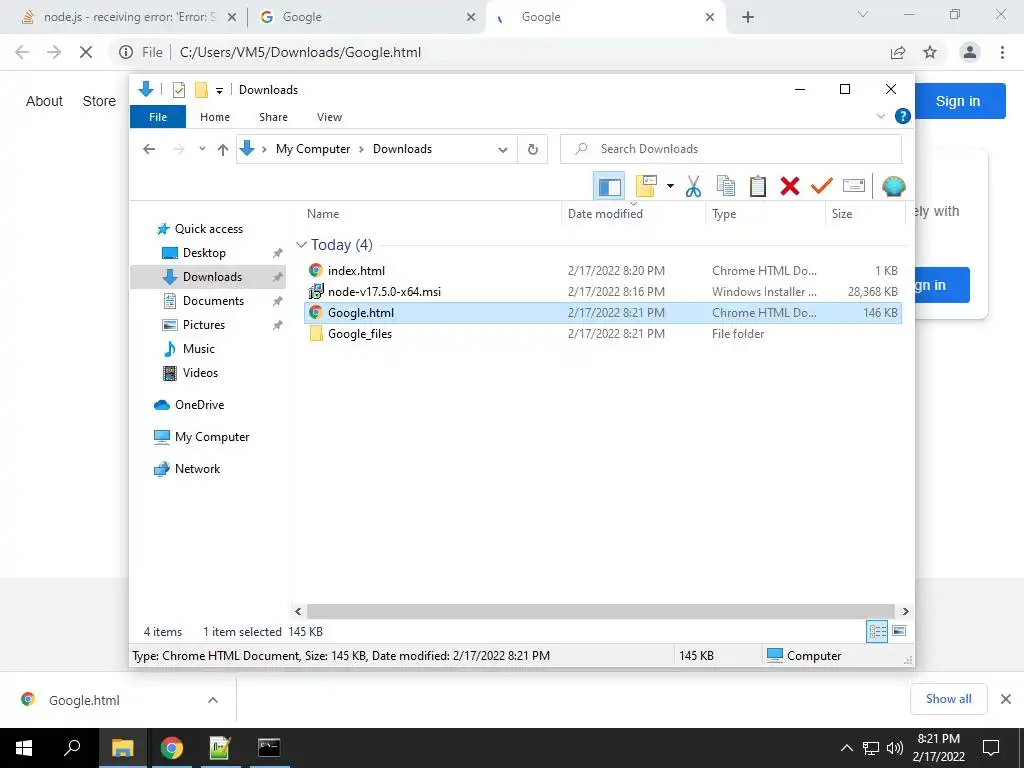Expand the address bar history dropdown
Image resolution: width=1024 pixels, height=768 pixels.
coord(503,150)
